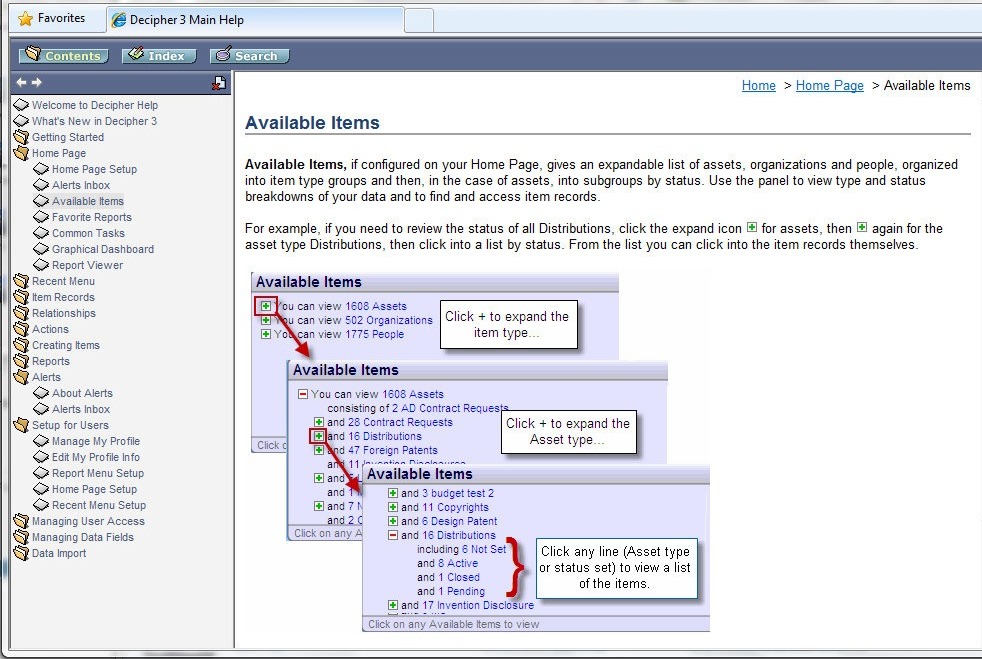The image size is (982, 659).
Task: Click the Edit My Profile Info page icon
Action: 41,457
